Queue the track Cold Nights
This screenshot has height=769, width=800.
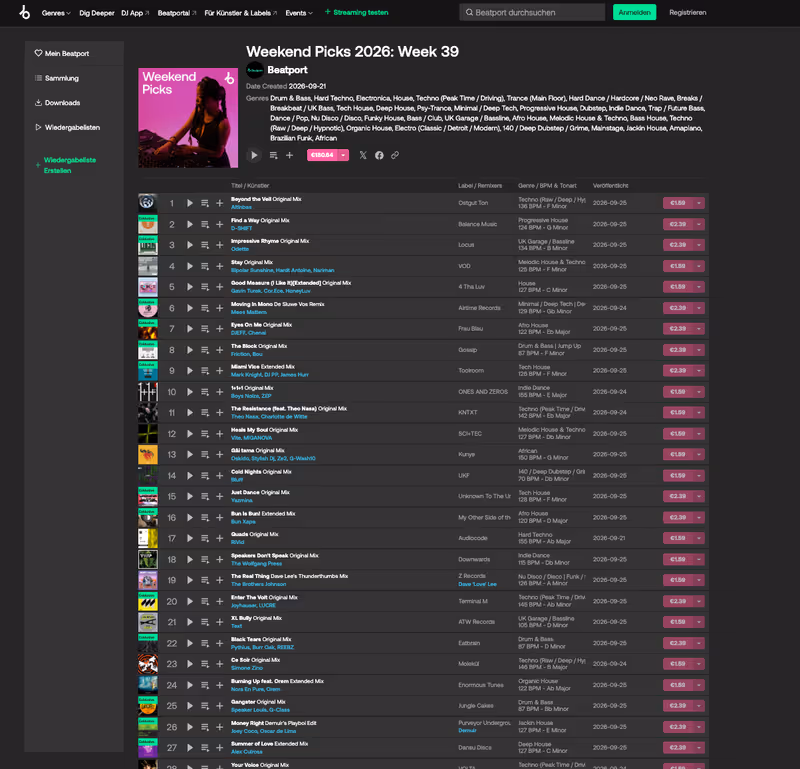click(x=205, y=476)
